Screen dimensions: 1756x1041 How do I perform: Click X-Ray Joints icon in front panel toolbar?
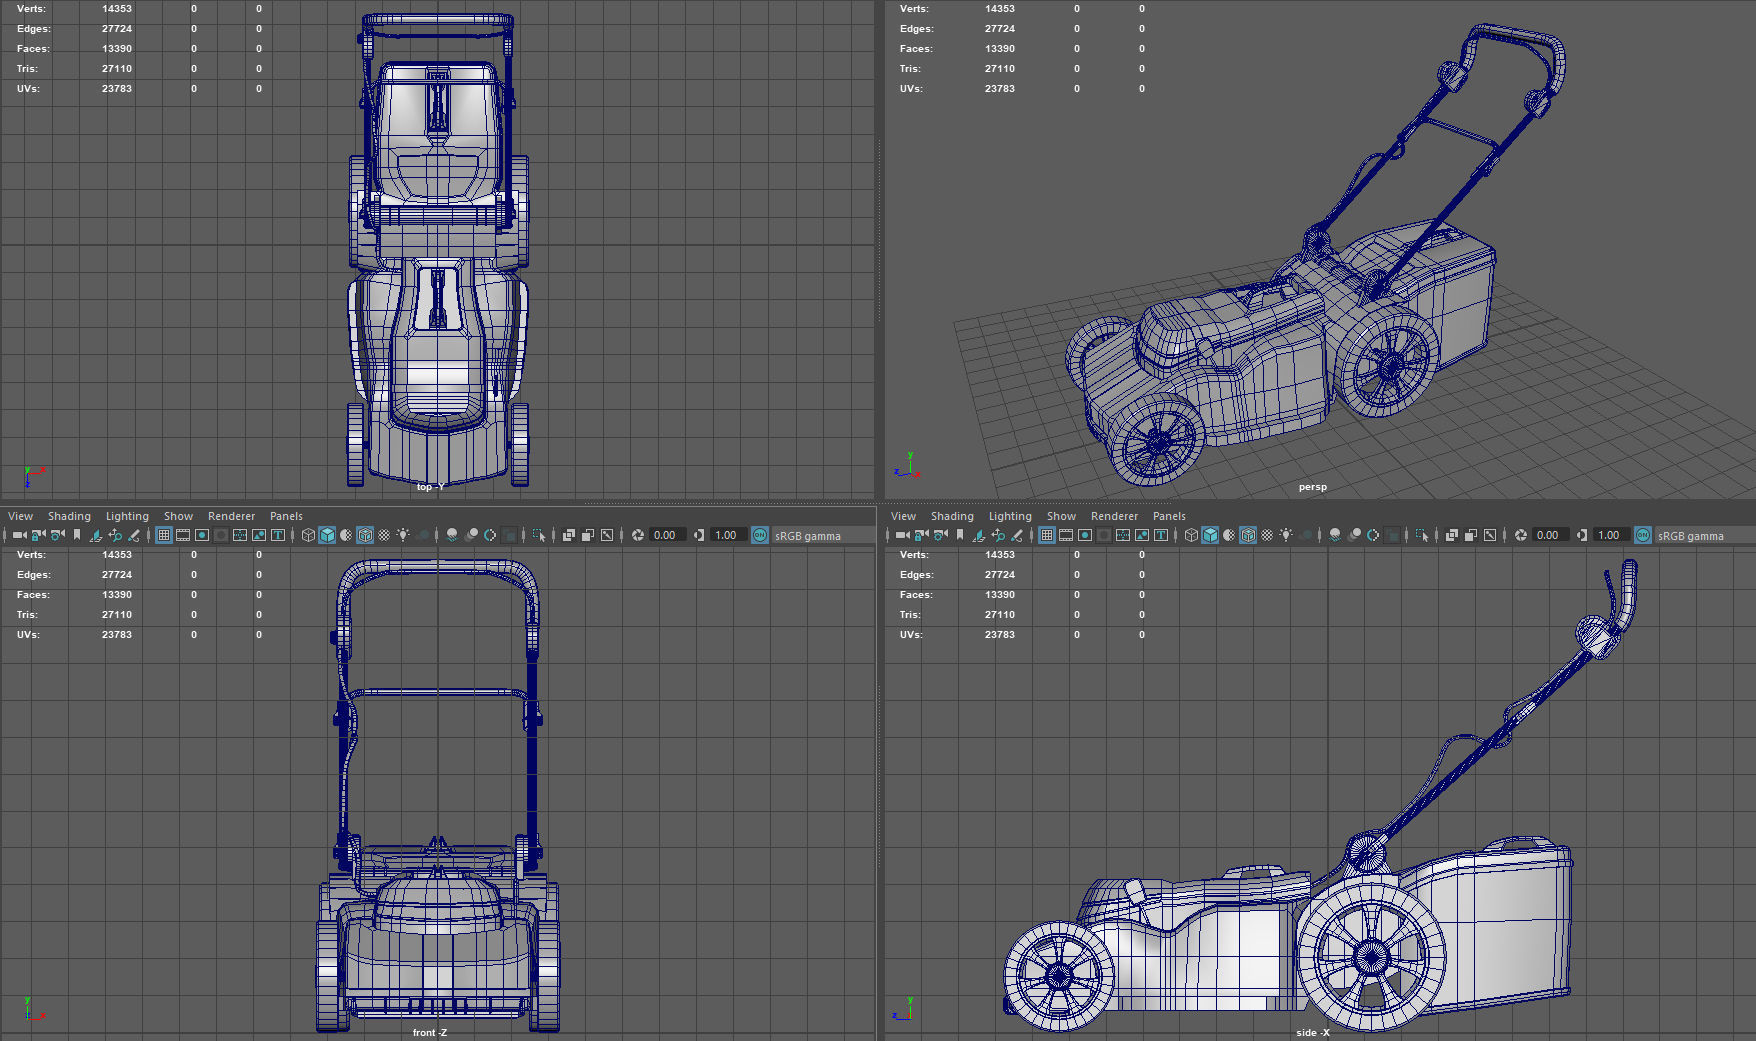click(607, 535)
